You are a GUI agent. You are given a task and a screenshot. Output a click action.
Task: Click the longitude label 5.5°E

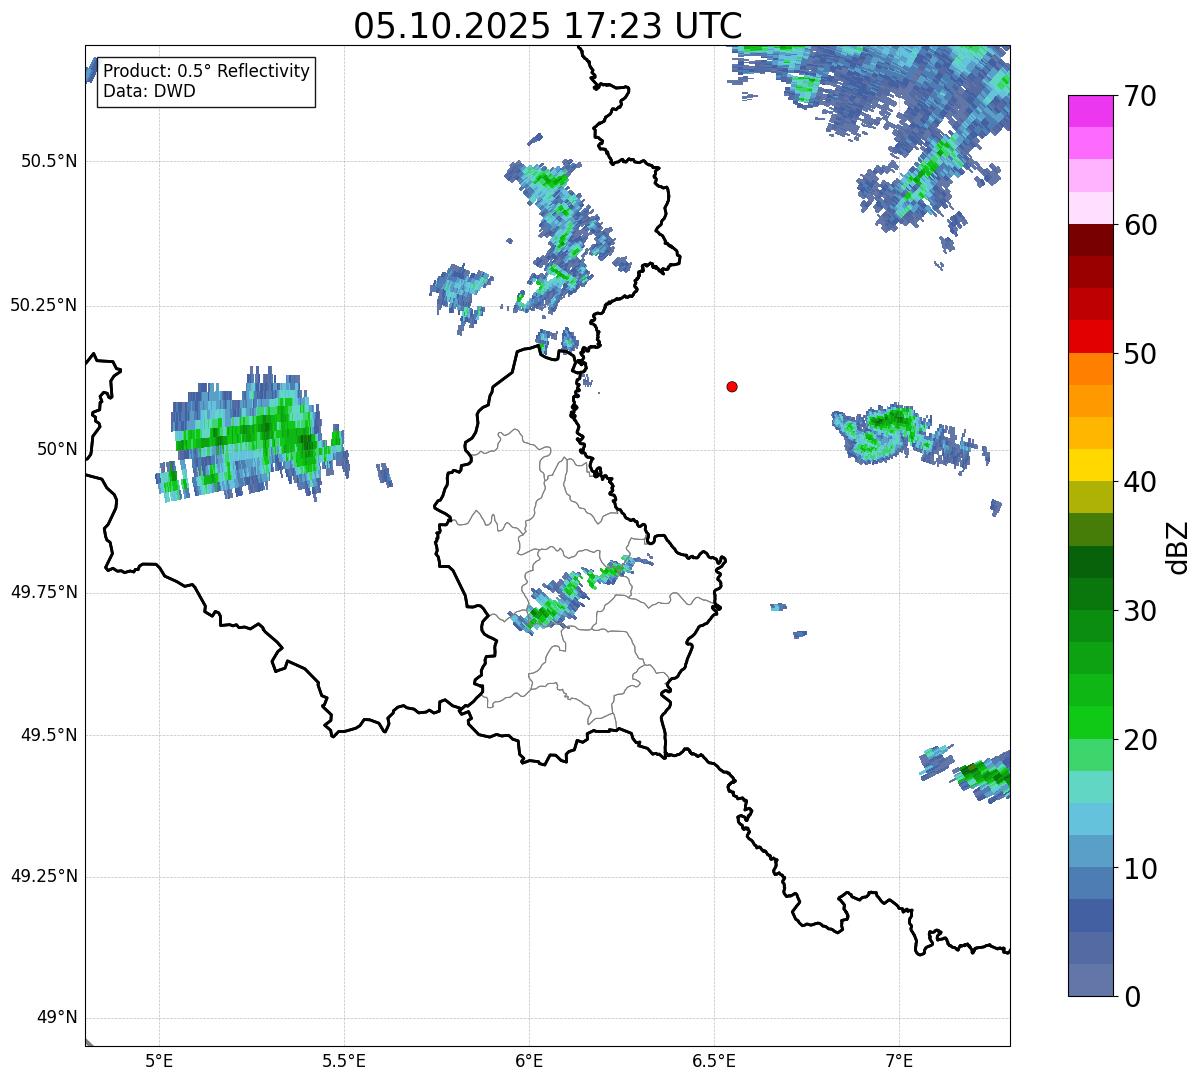[344, 1060]
